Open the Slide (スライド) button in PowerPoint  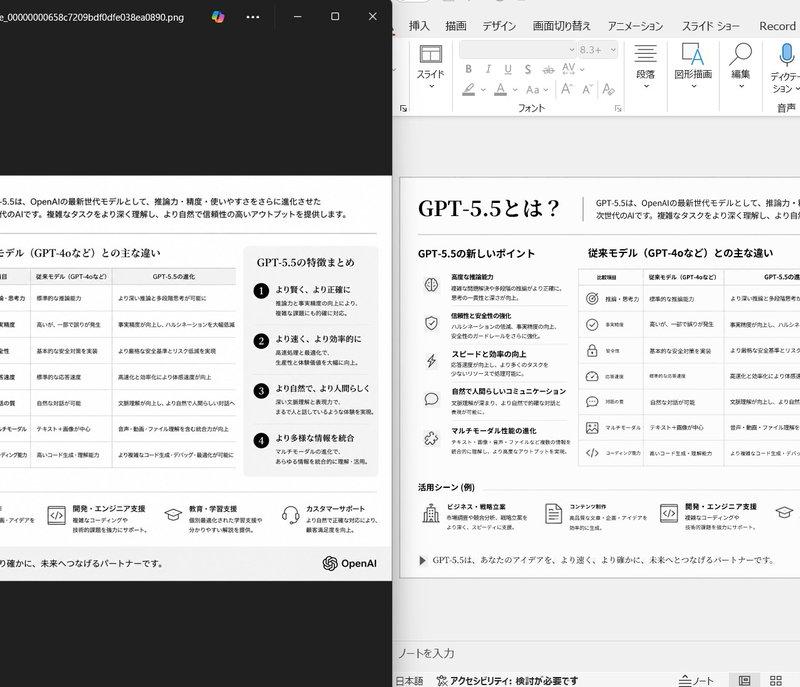(x=431, y=67)
